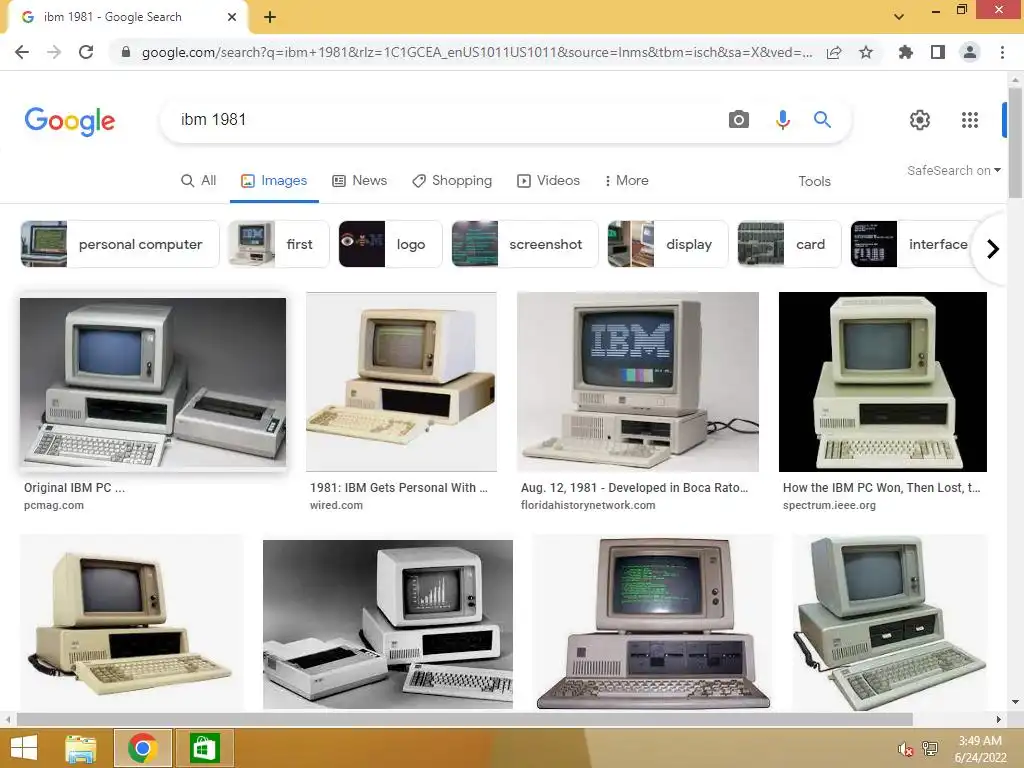Open the extensions puzzle icon
This screenshot has width=1024, height=768.
[x=905, y=52]
